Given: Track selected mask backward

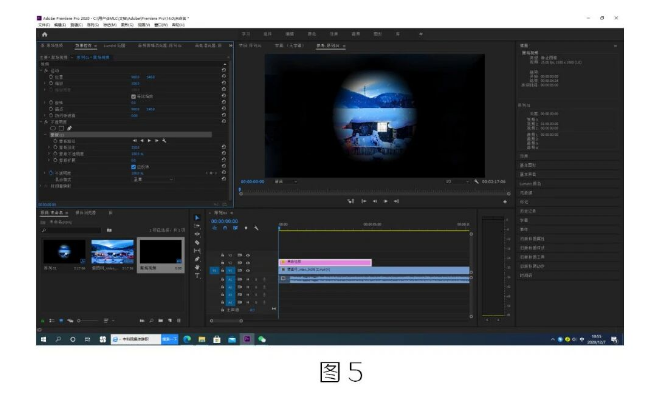Looking at the screenshot, I should pos(142,141).
